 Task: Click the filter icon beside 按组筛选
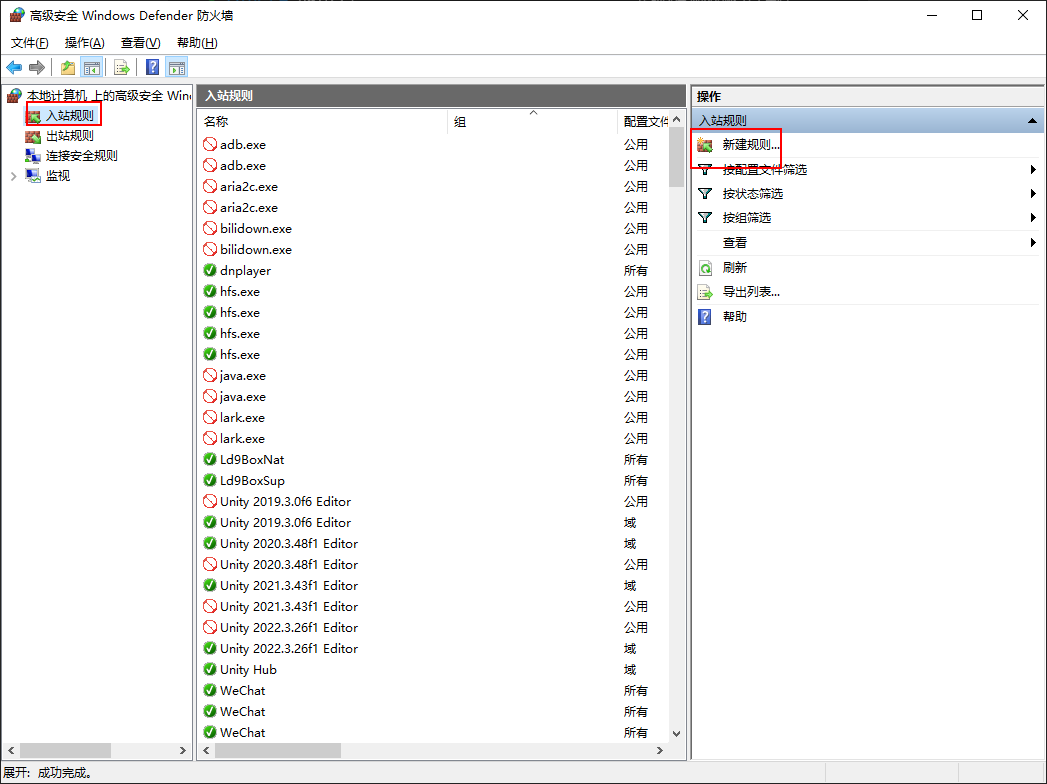pos(705,218)
